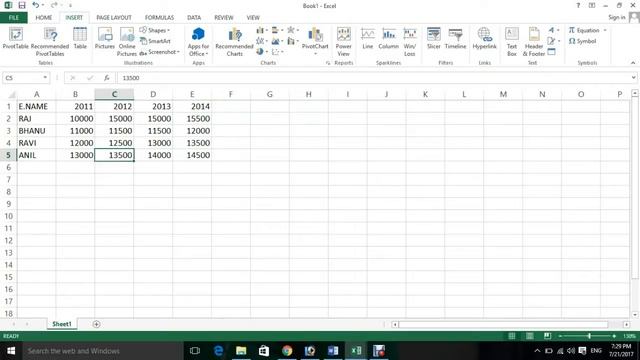Viewport: 640px width, 360px height.
Task: Insert a Table from ribbon
Action: [x=80, y=38]
